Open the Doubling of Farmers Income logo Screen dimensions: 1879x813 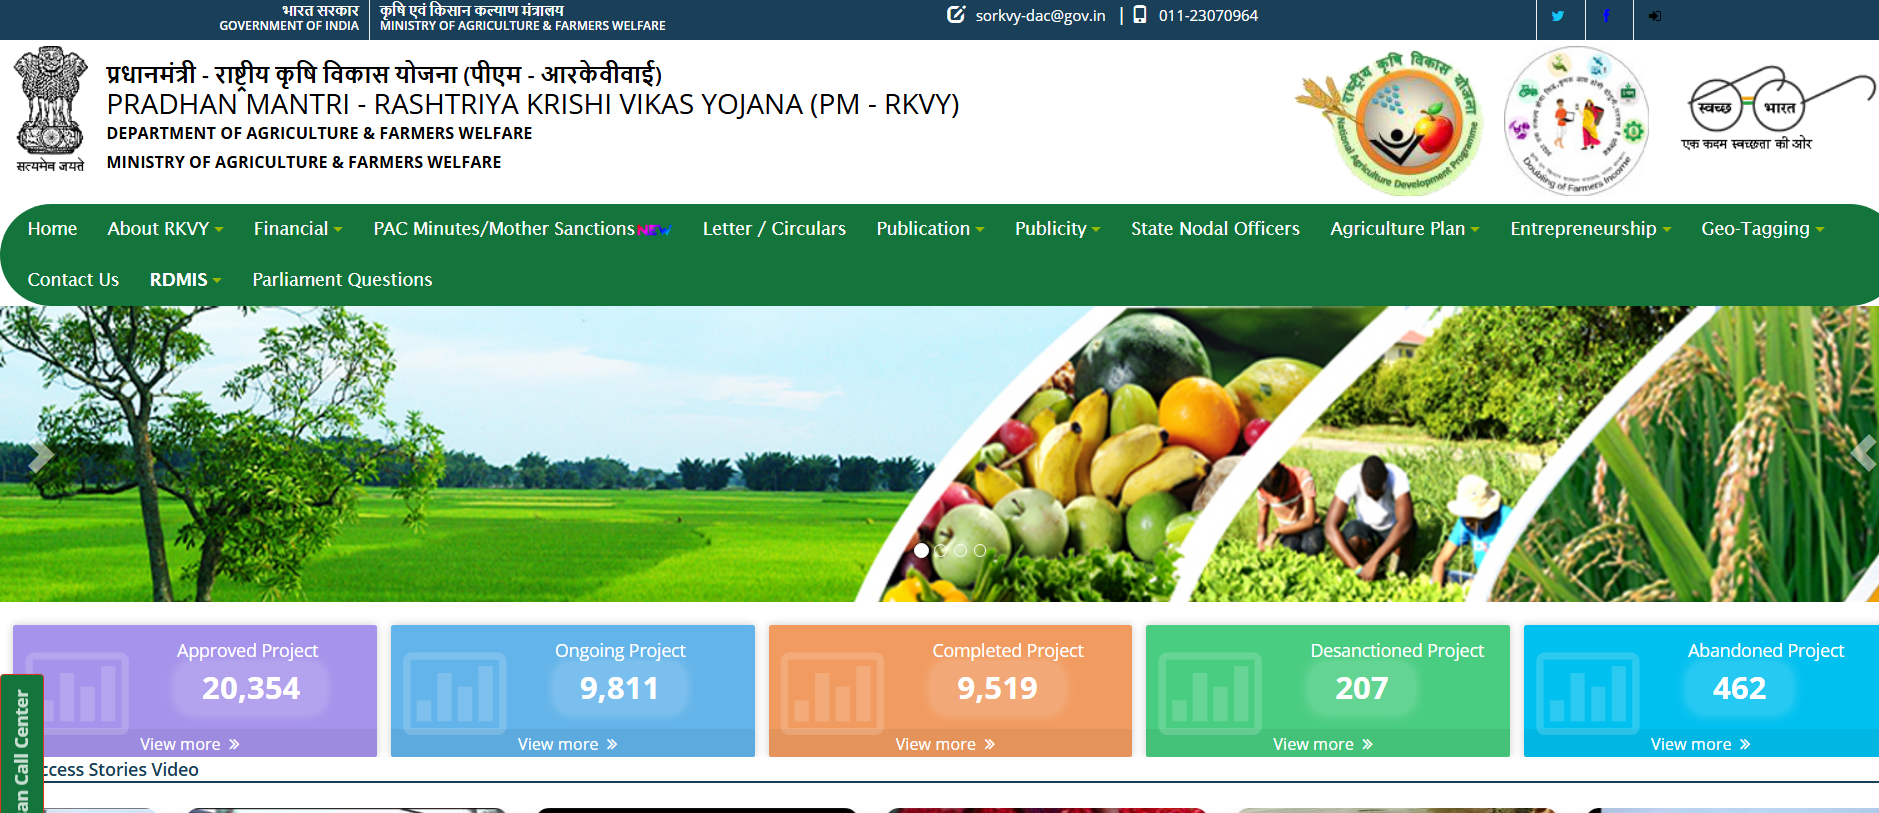click(x=1576, y=121)
